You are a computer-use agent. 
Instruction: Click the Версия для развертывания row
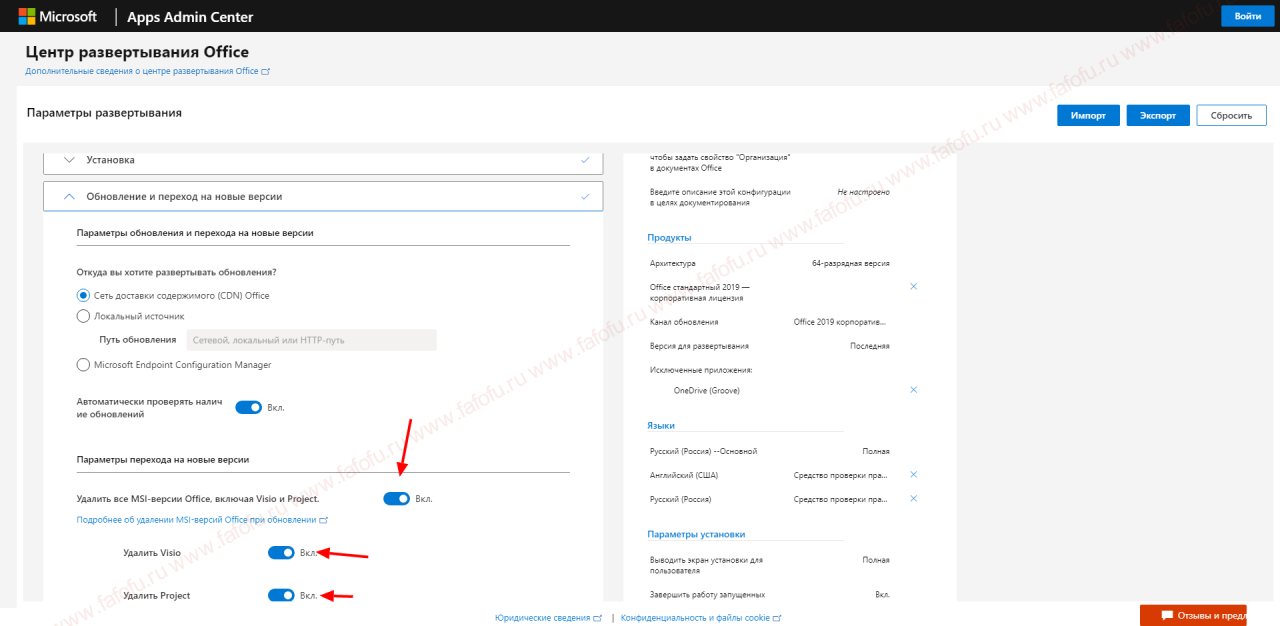point(769,346)
